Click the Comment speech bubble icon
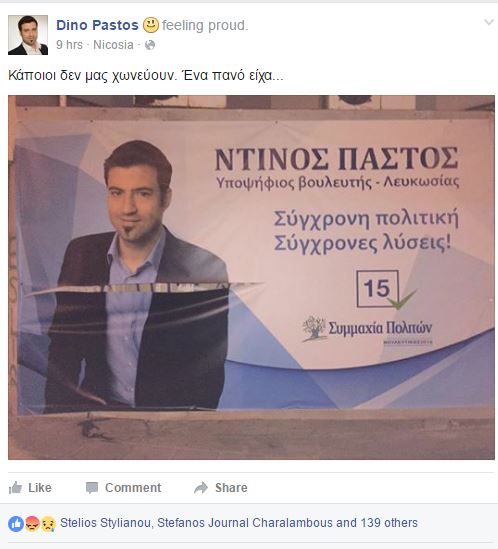The width and height of the screenshot is (498, 549). [x=92, y=488]
